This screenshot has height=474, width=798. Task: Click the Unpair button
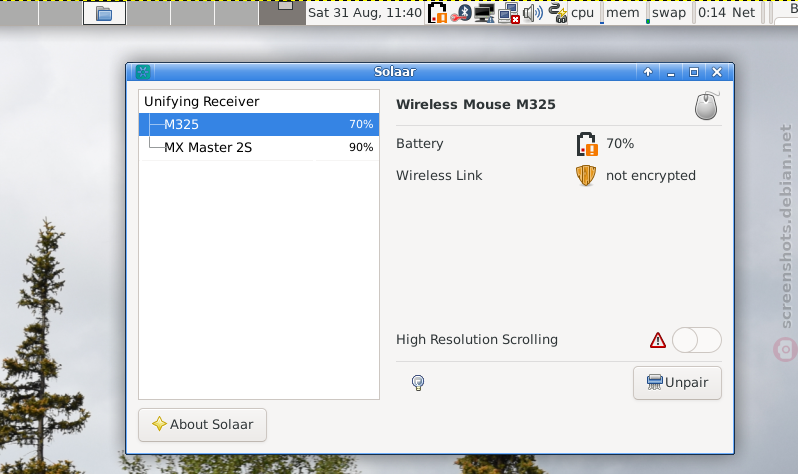tap(677, 383)
